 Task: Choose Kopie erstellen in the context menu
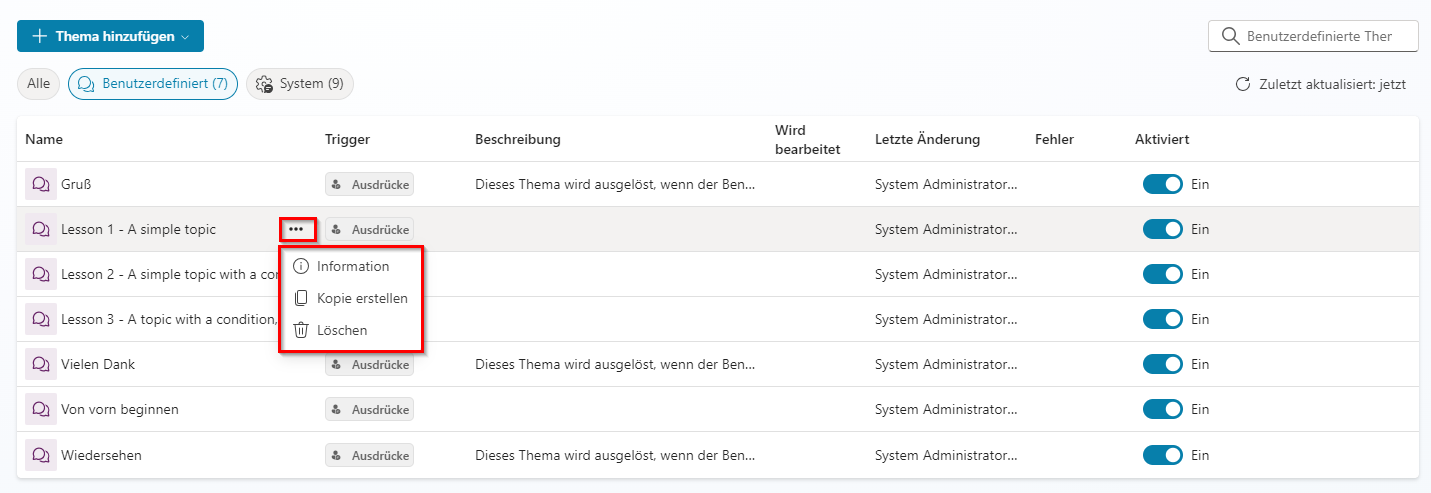[x=361, y=298]
